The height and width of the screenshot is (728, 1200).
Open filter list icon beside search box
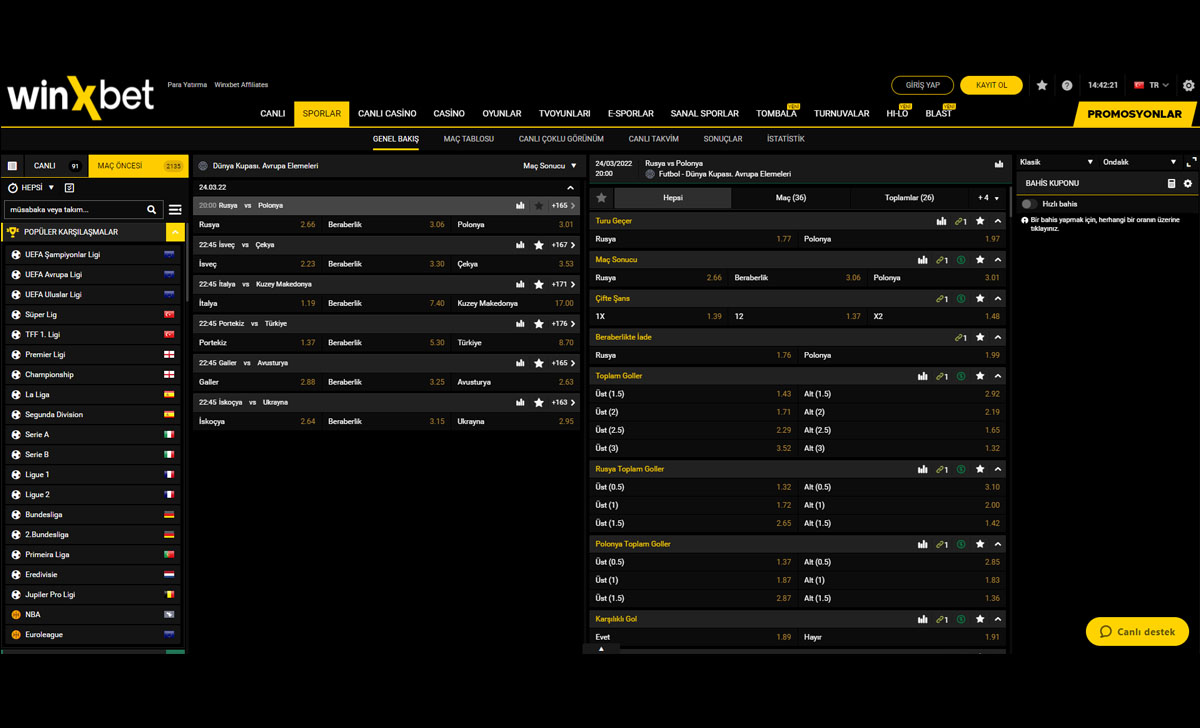[x=175, y=210]
